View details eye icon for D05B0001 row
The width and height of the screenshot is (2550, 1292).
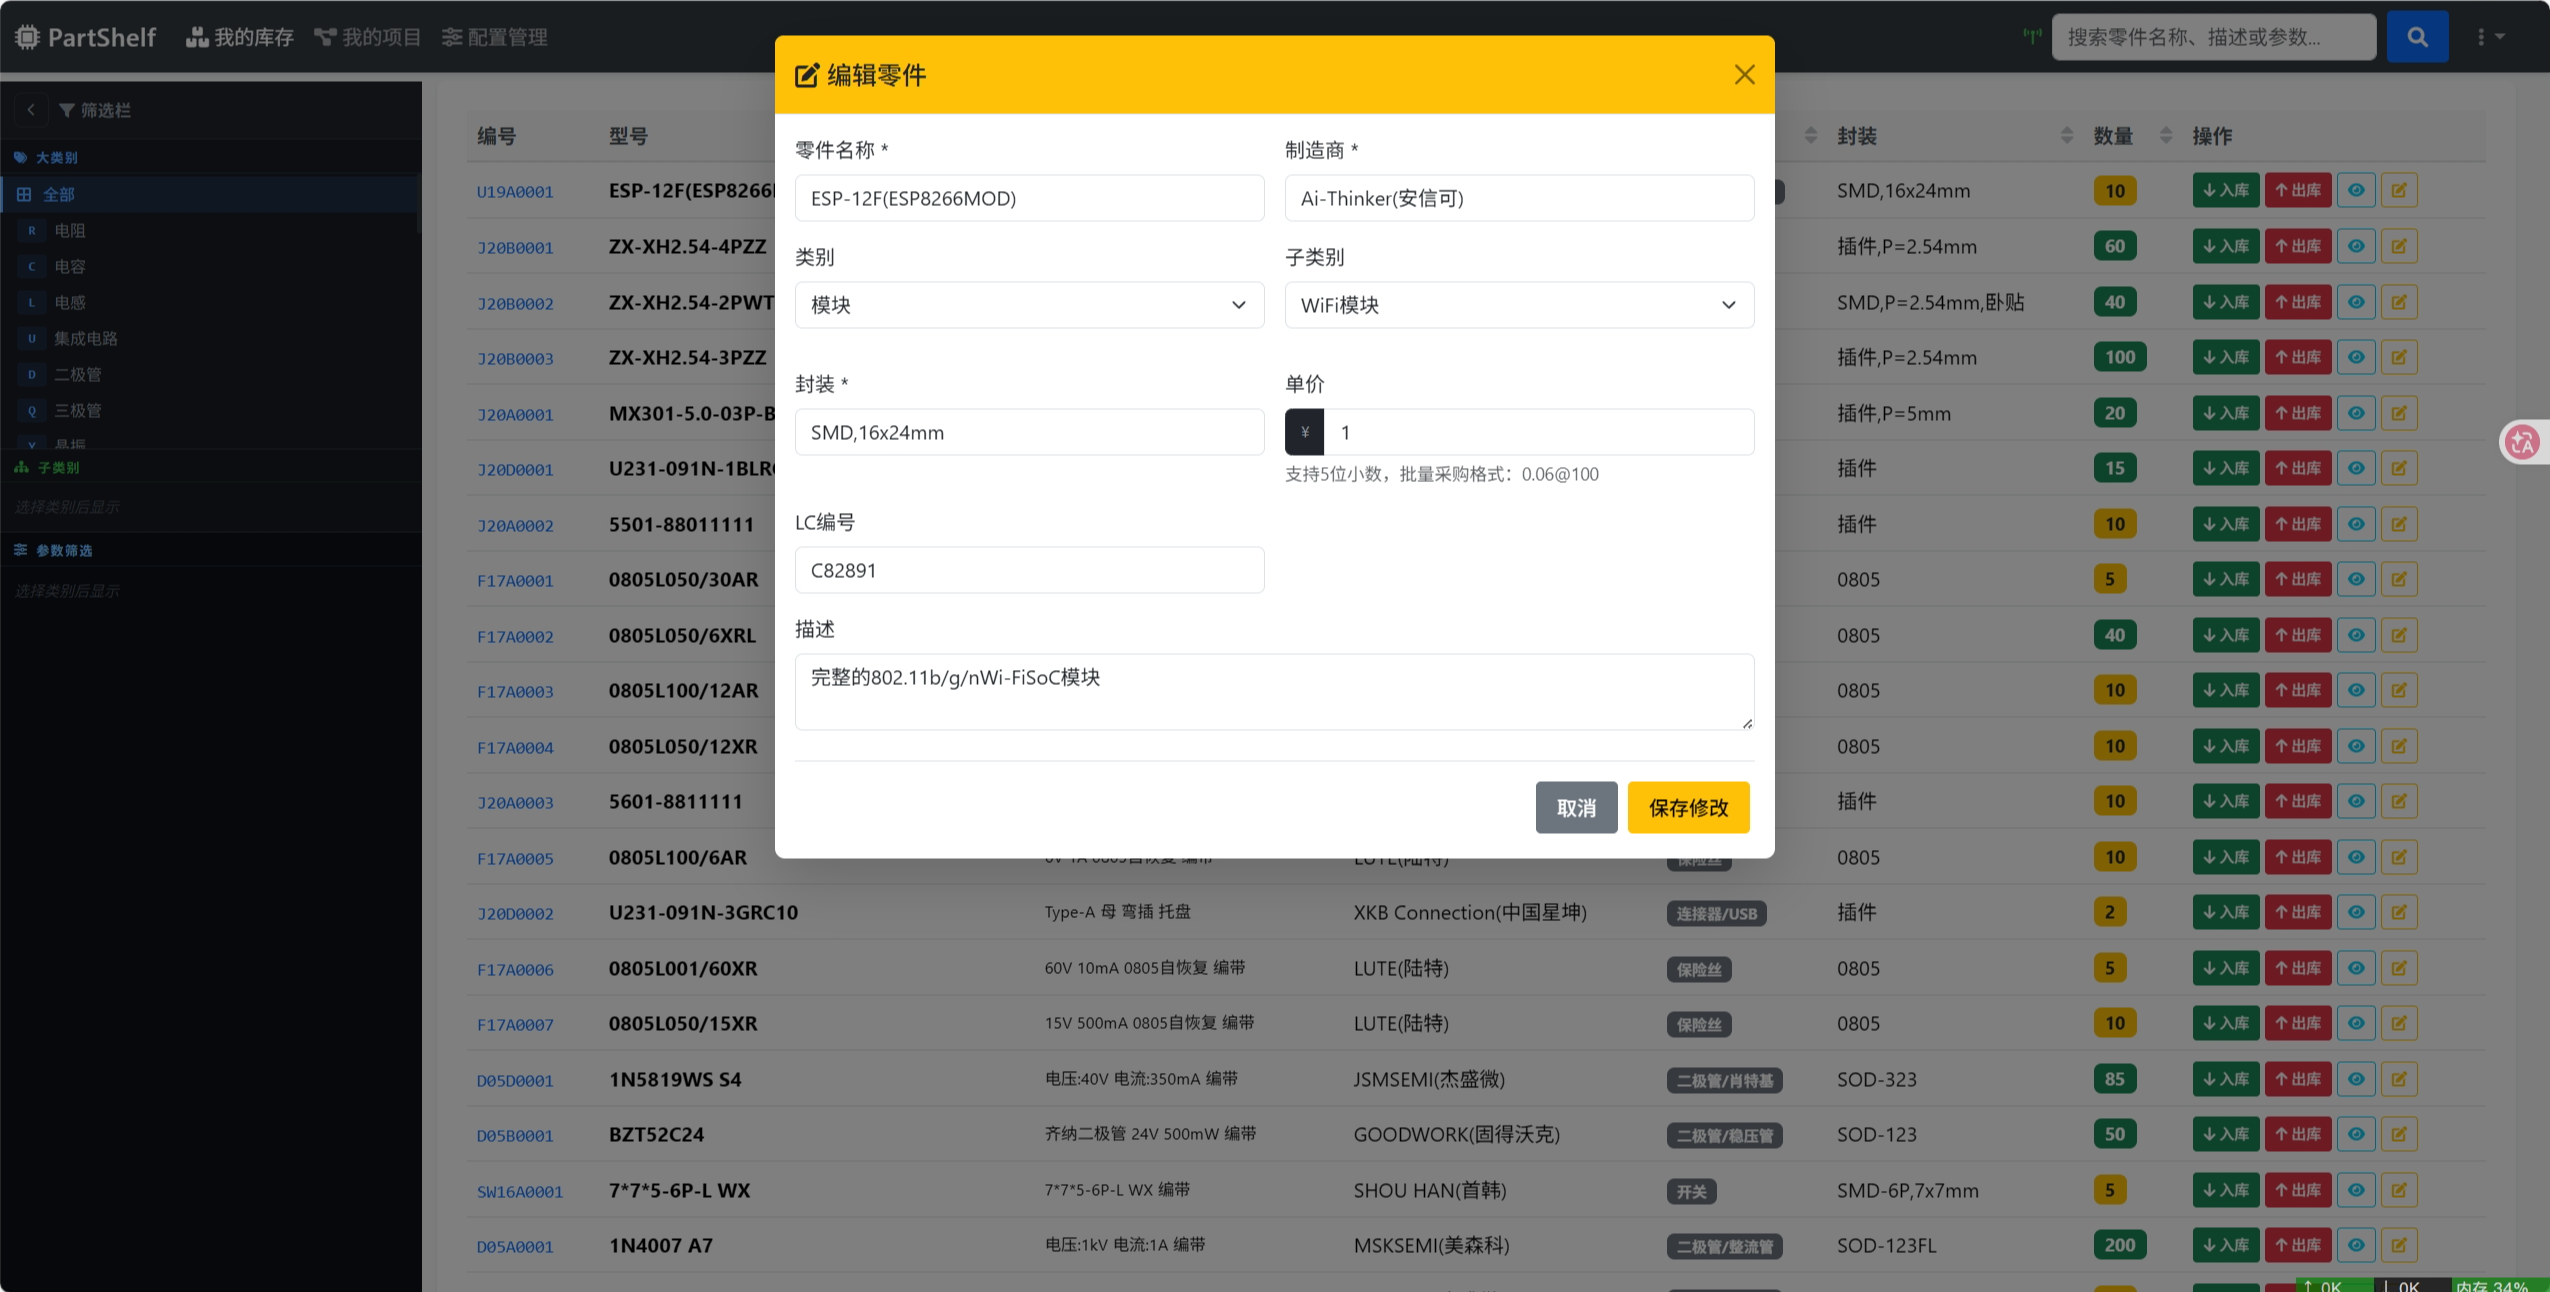click(2356, 1134)
